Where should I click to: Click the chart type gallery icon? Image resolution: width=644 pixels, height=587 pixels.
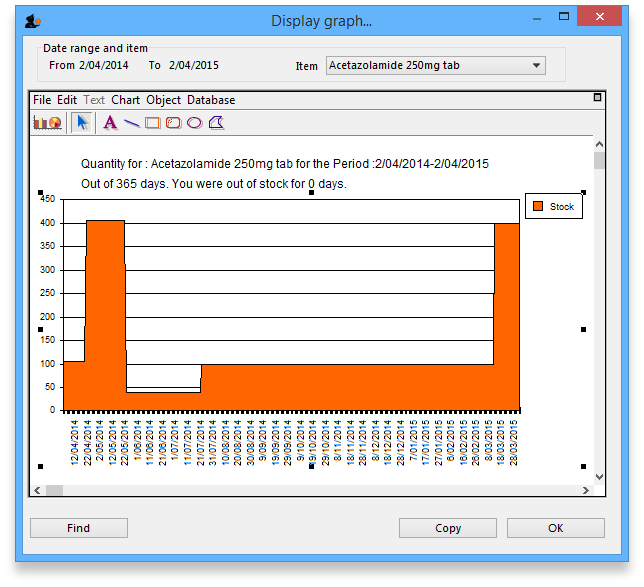[47, 122]
